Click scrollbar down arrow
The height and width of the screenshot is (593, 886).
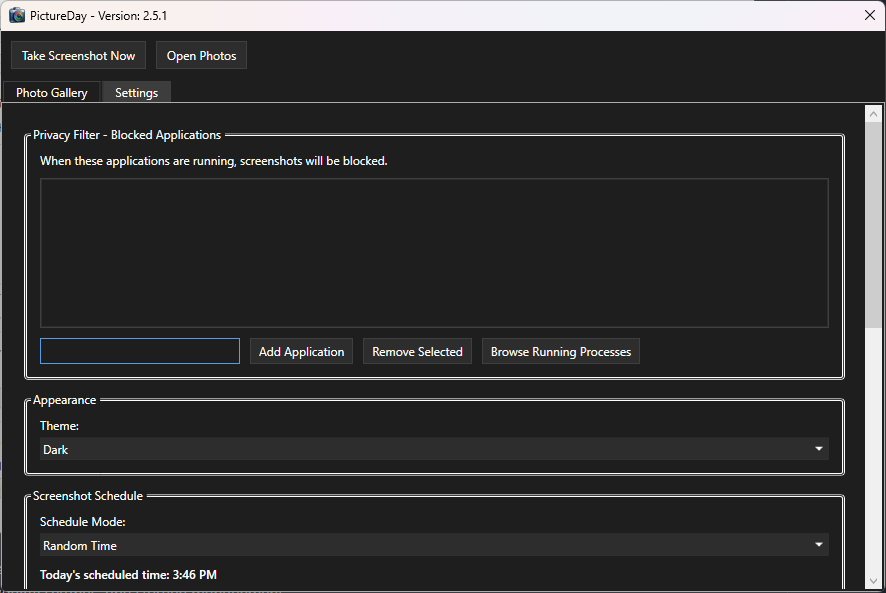click(874, 581)
